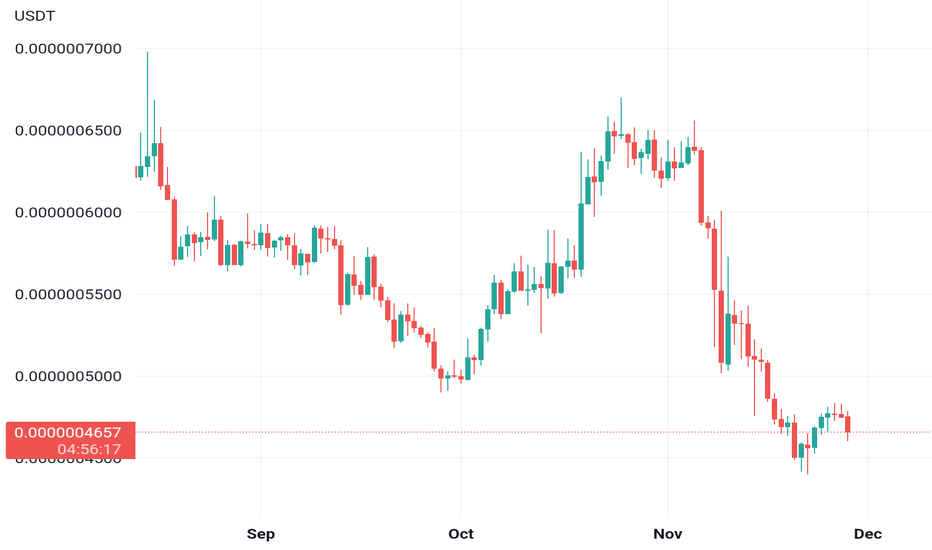
Task: Click the last red candle on the chart
Action: [848, 424]
